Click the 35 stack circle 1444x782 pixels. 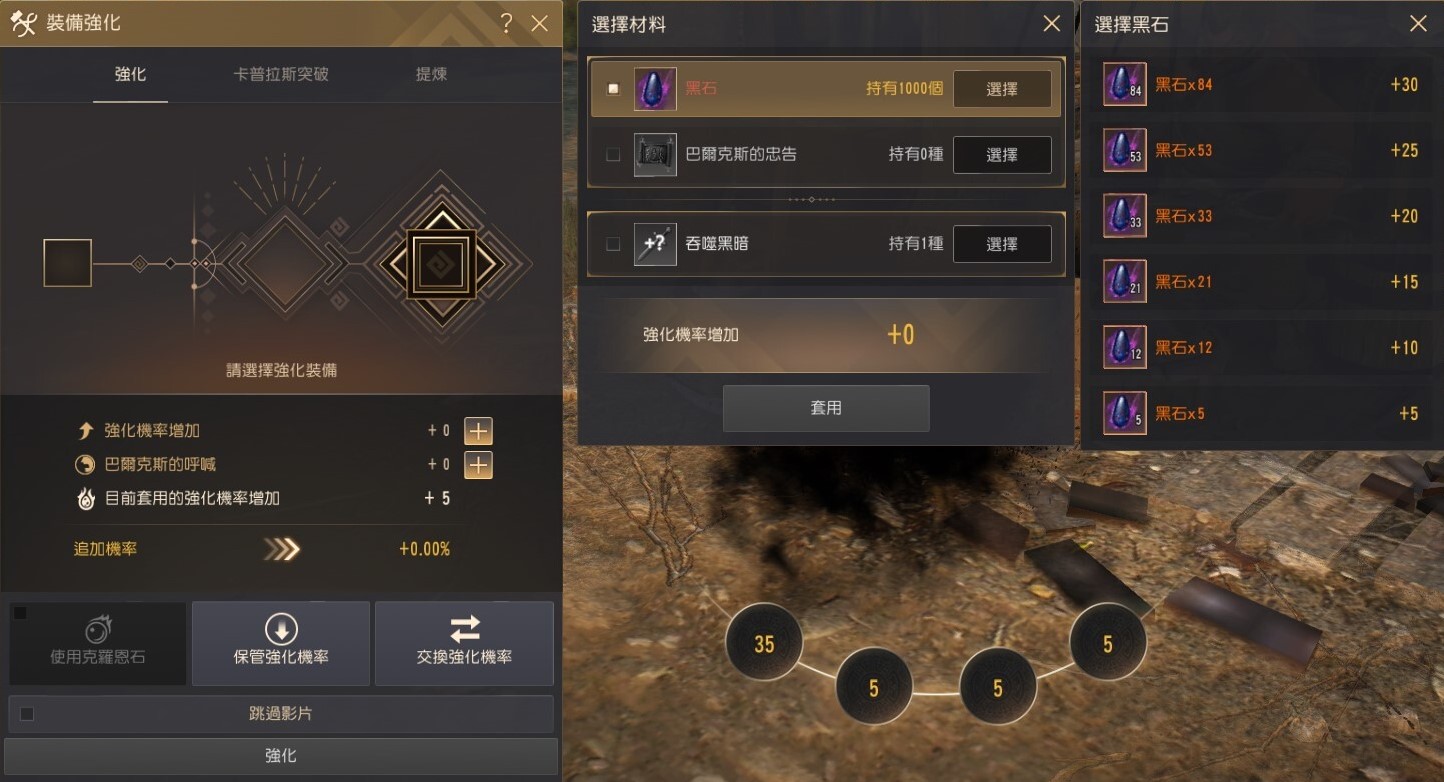(764, 644)
